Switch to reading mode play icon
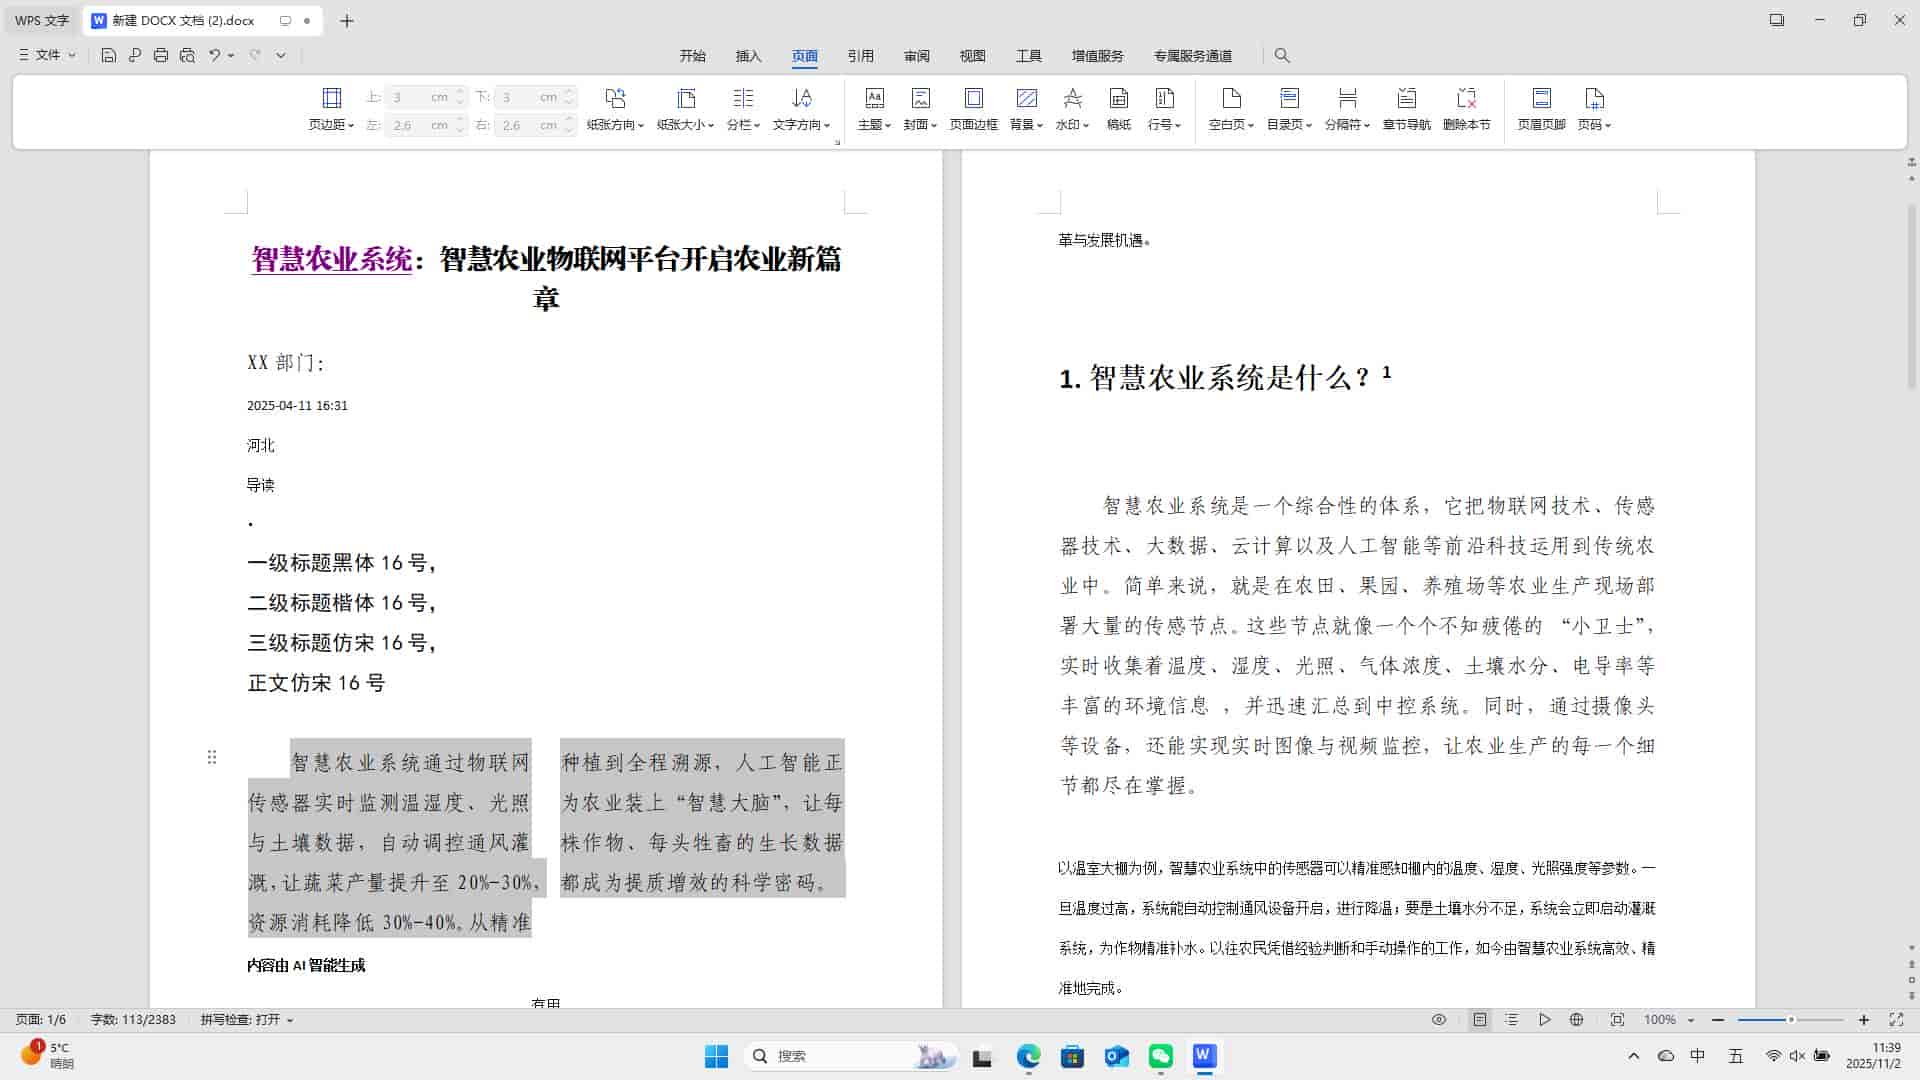Screen dimensions: 1920x1080 point(1545,1020)
